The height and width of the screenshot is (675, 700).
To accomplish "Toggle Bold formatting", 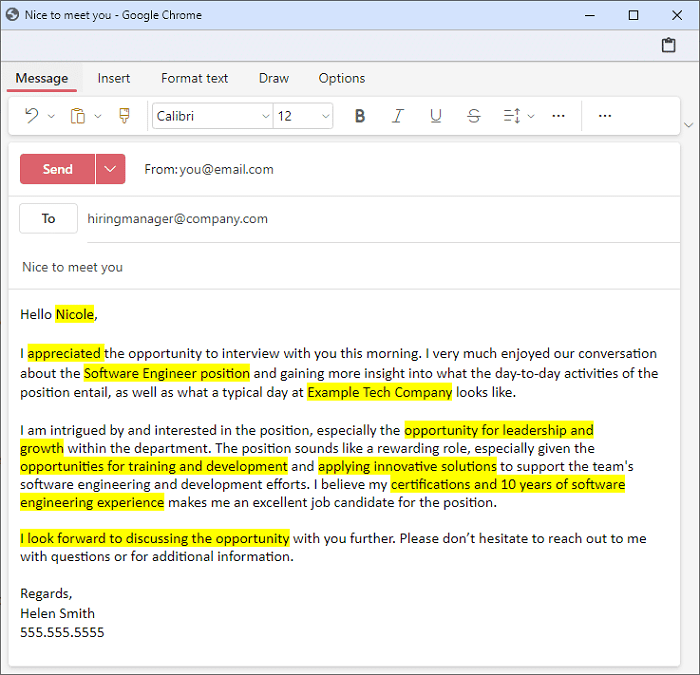I will click(360, 116).
